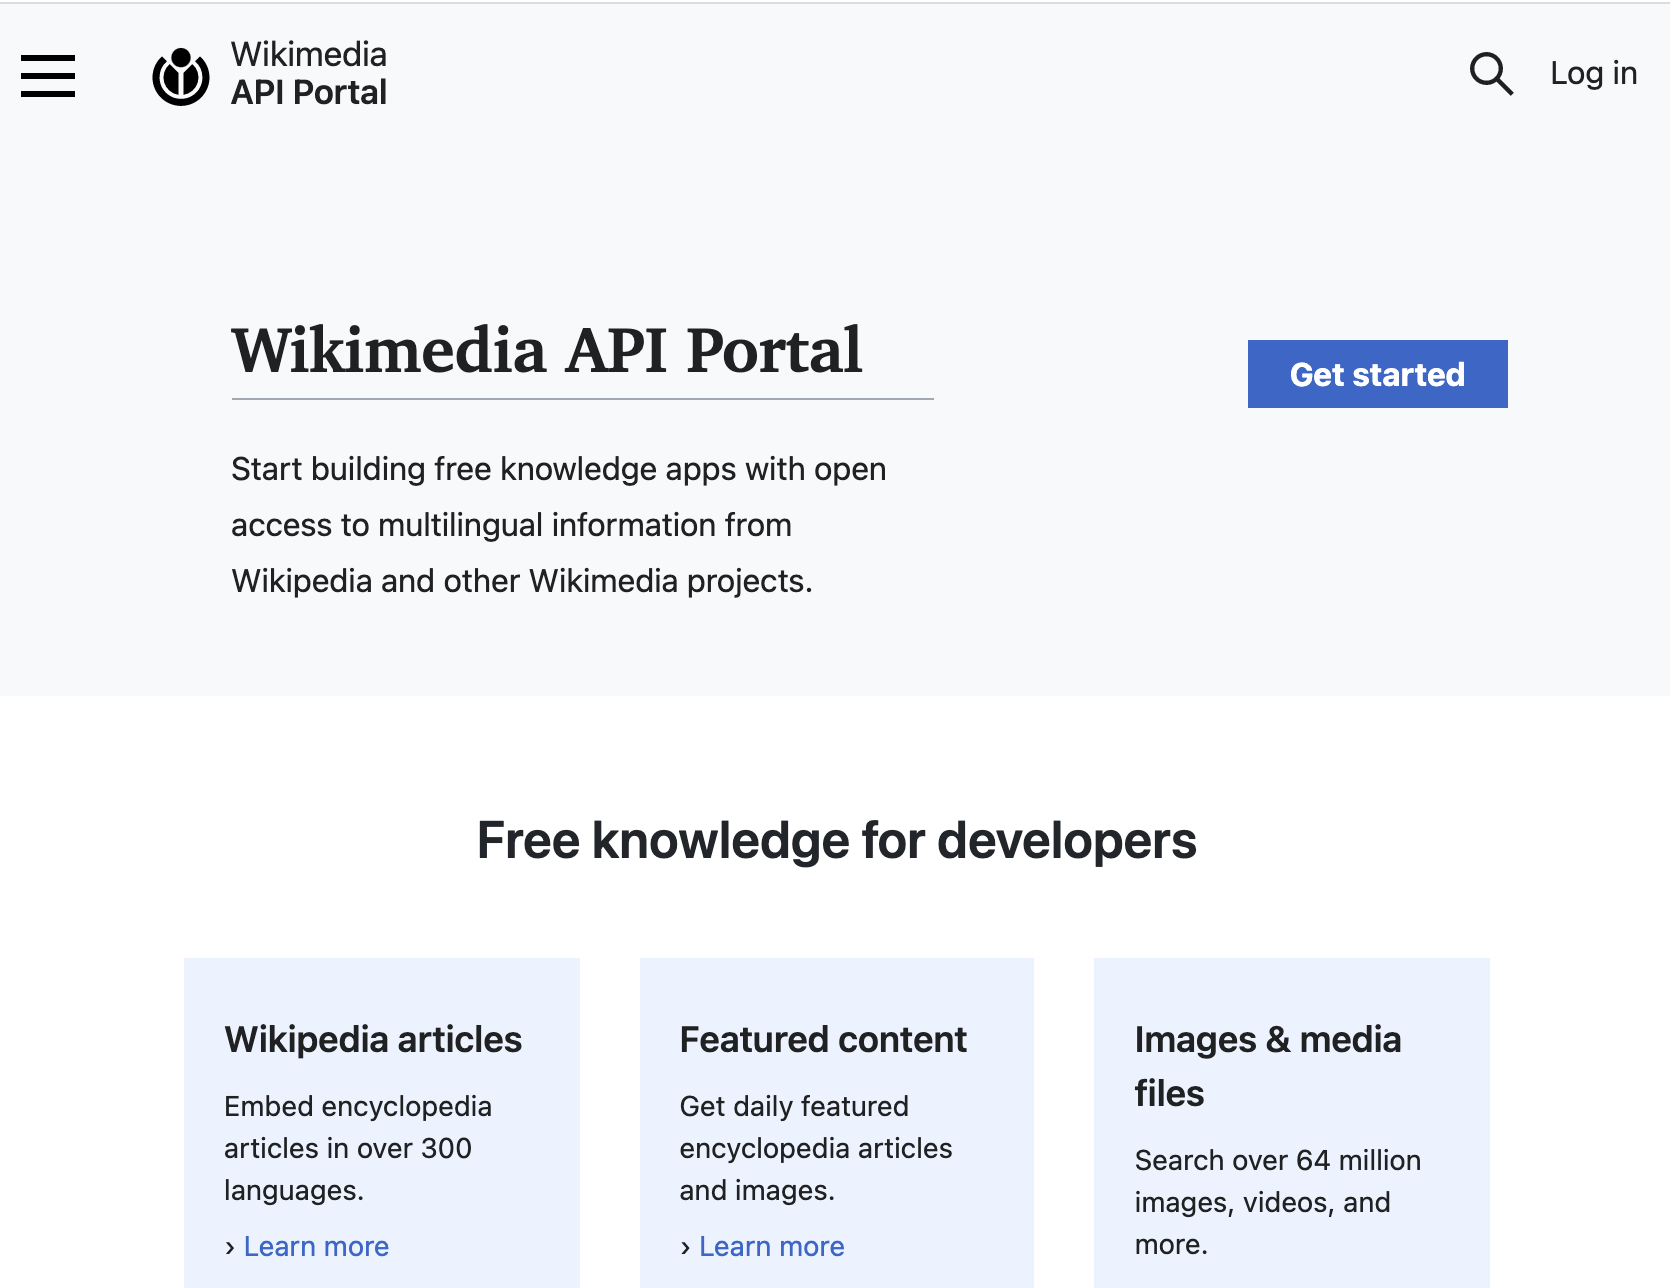Click chevron beside Featured content Learn more
Screen dimensions: 1670x1288
pyautogui.click(x=685, y=1247)
